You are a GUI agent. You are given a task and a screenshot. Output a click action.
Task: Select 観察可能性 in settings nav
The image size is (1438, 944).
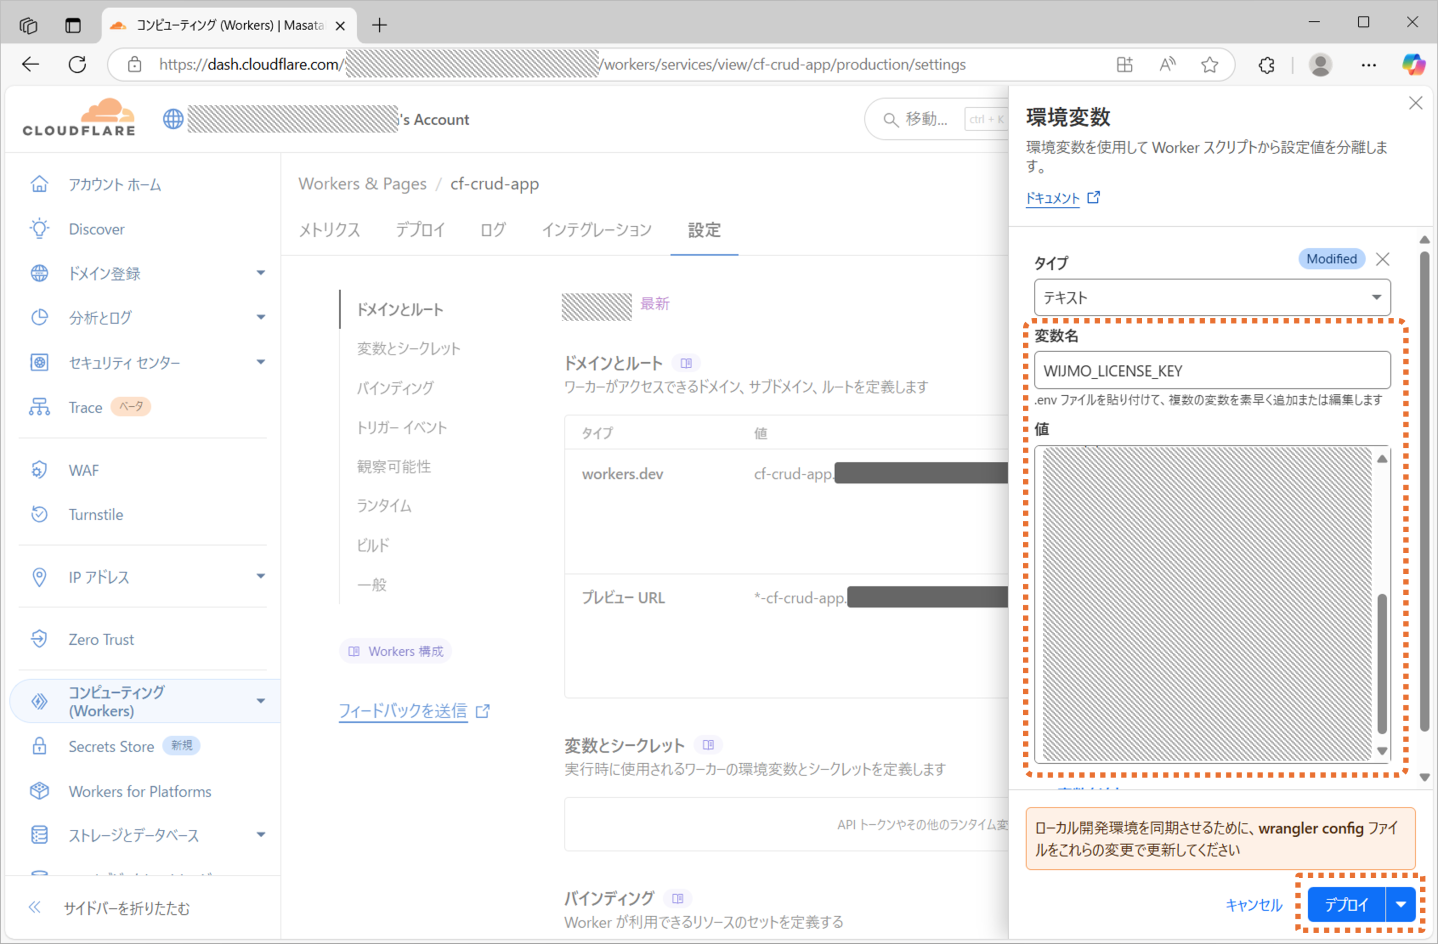[x=394, y=467]
